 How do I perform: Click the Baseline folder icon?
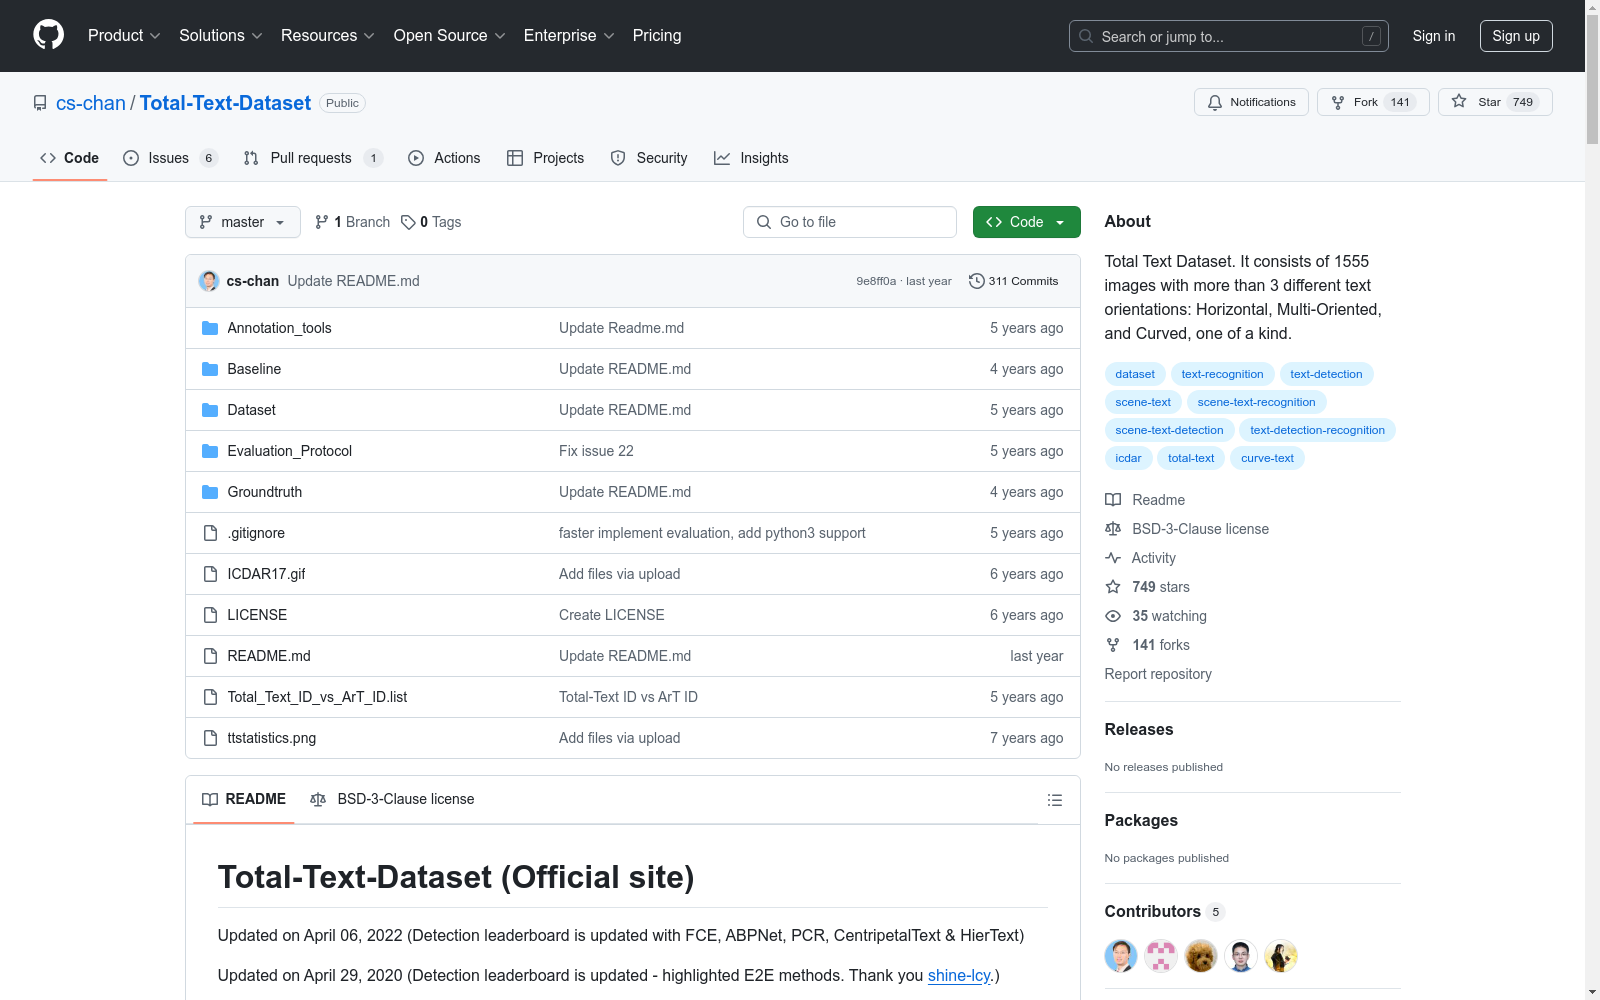coord(210,369)
